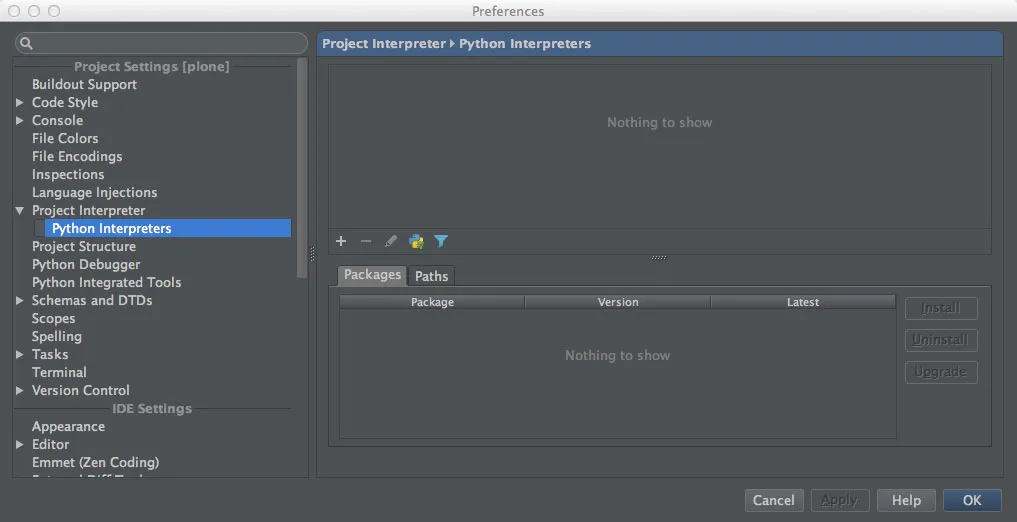Open Python Integrated Tools settings

point(106,283)
